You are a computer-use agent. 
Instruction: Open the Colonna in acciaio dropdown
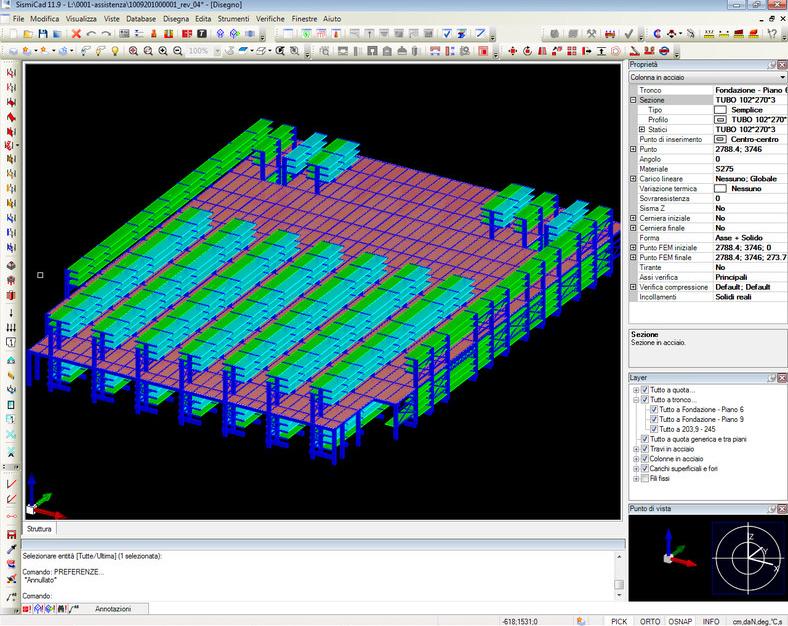[x=782, y=77]
